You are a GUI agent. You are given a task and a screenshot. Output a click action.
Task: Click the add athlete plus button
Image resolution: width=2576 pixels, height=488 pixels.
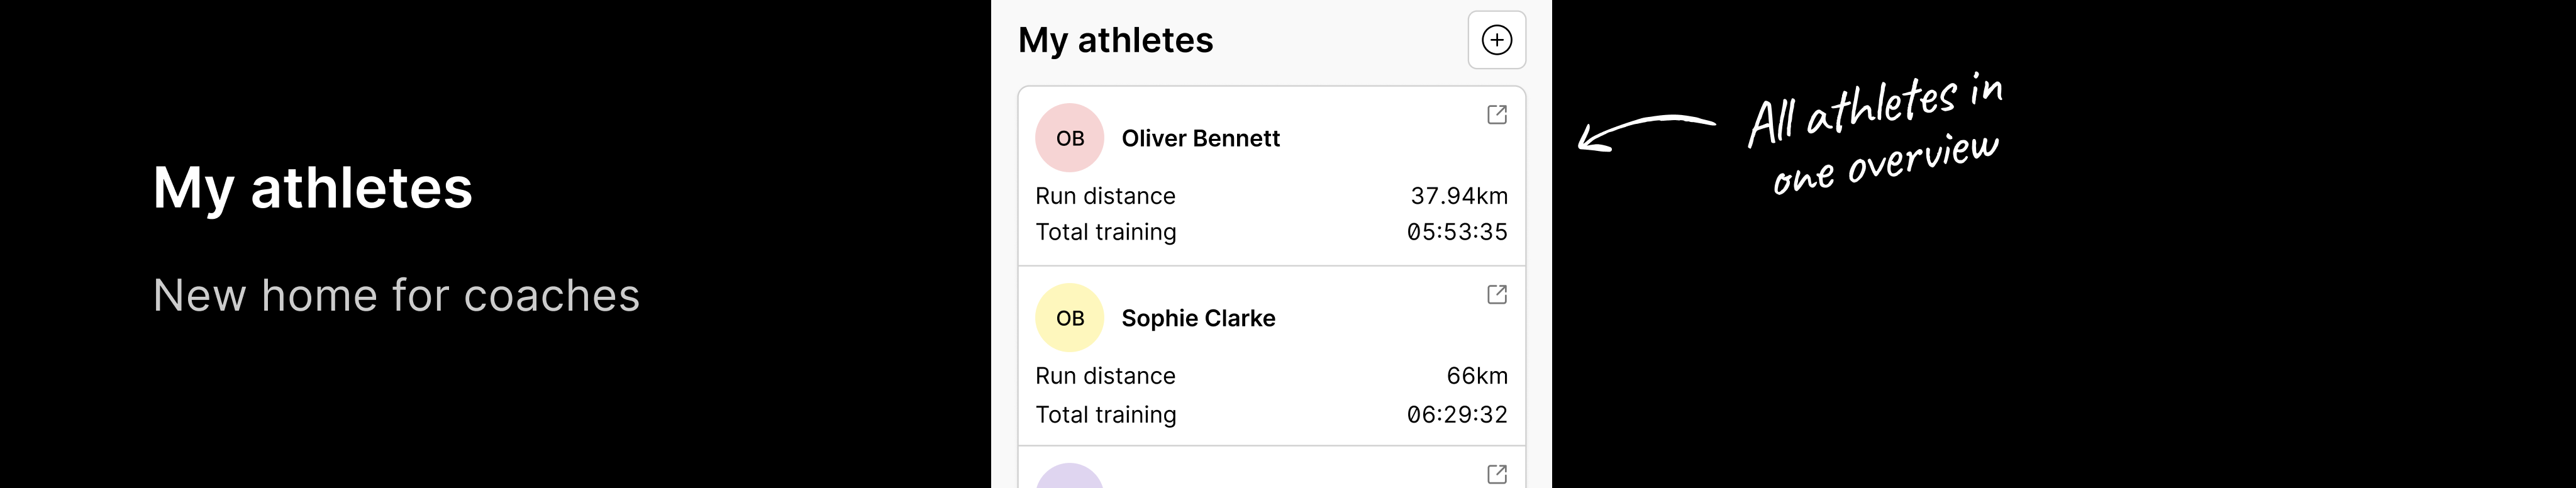[x=1496, y=40]
